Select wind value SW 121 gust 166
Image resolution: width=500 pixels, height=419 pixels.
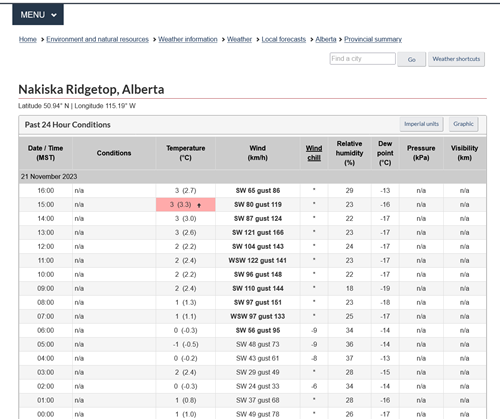pos(258,233)
